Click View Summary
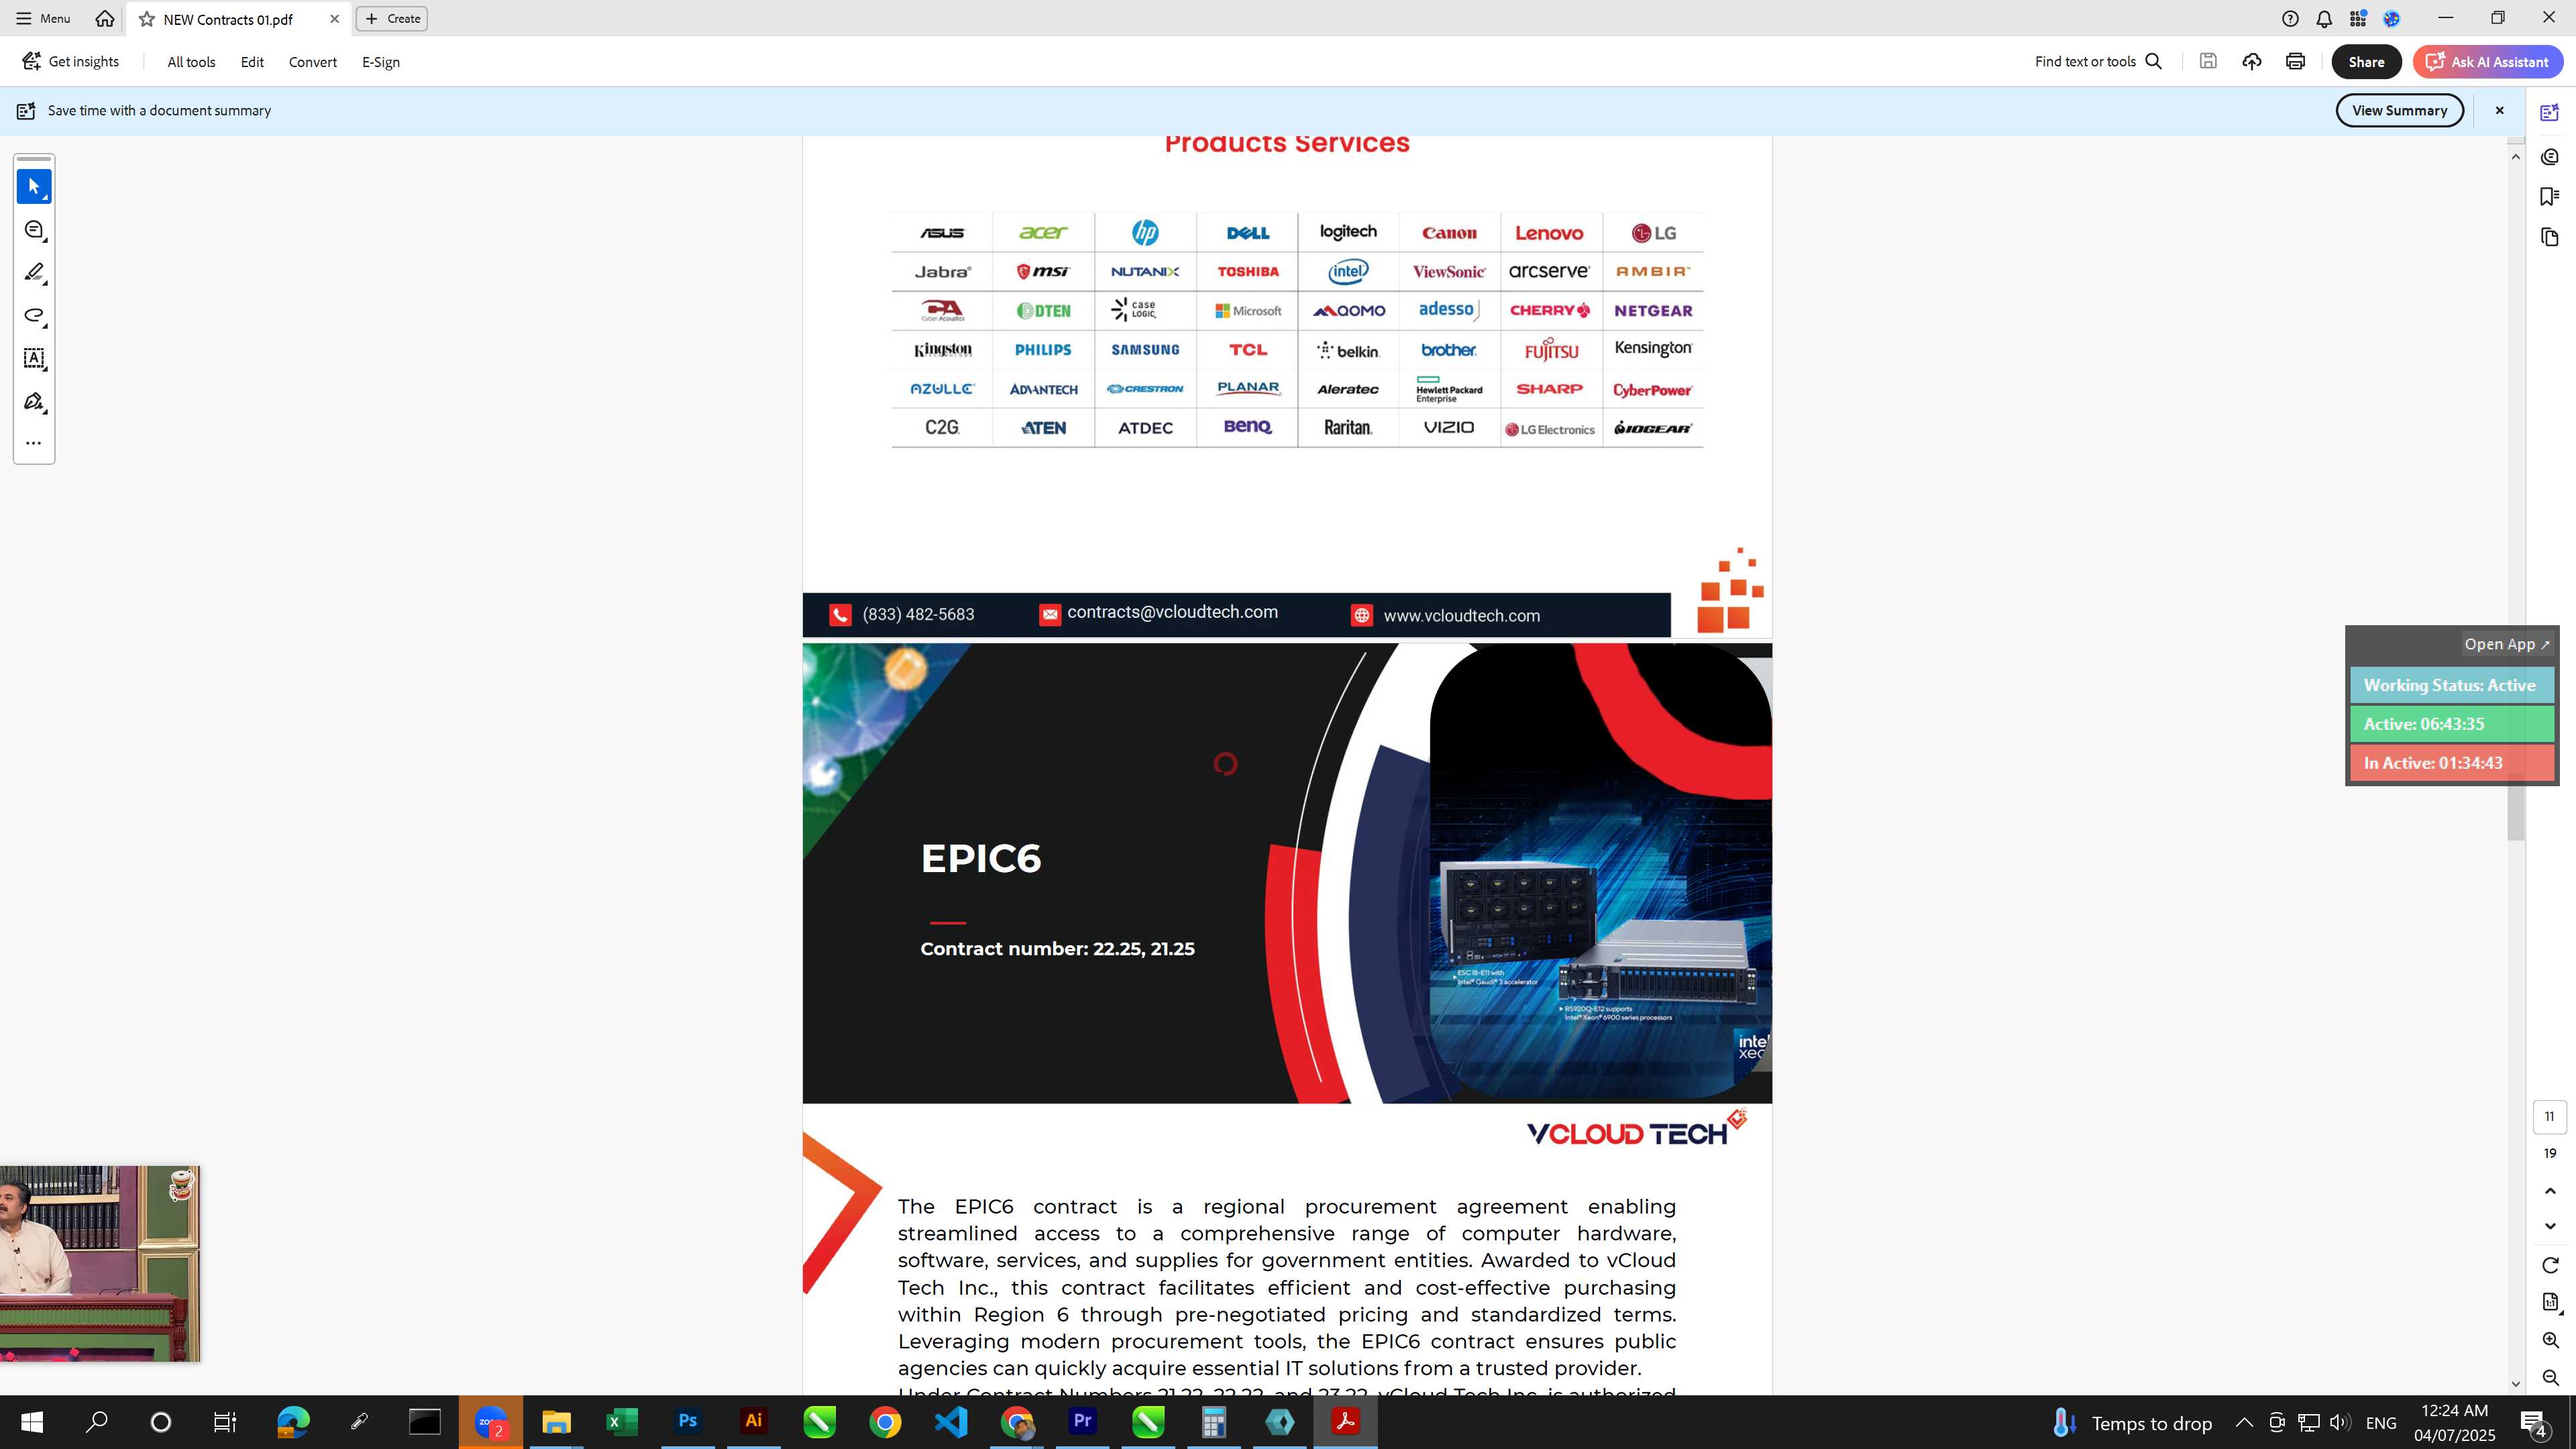The height and width of the screenshot is (1449, 2576). (2399, 111)
